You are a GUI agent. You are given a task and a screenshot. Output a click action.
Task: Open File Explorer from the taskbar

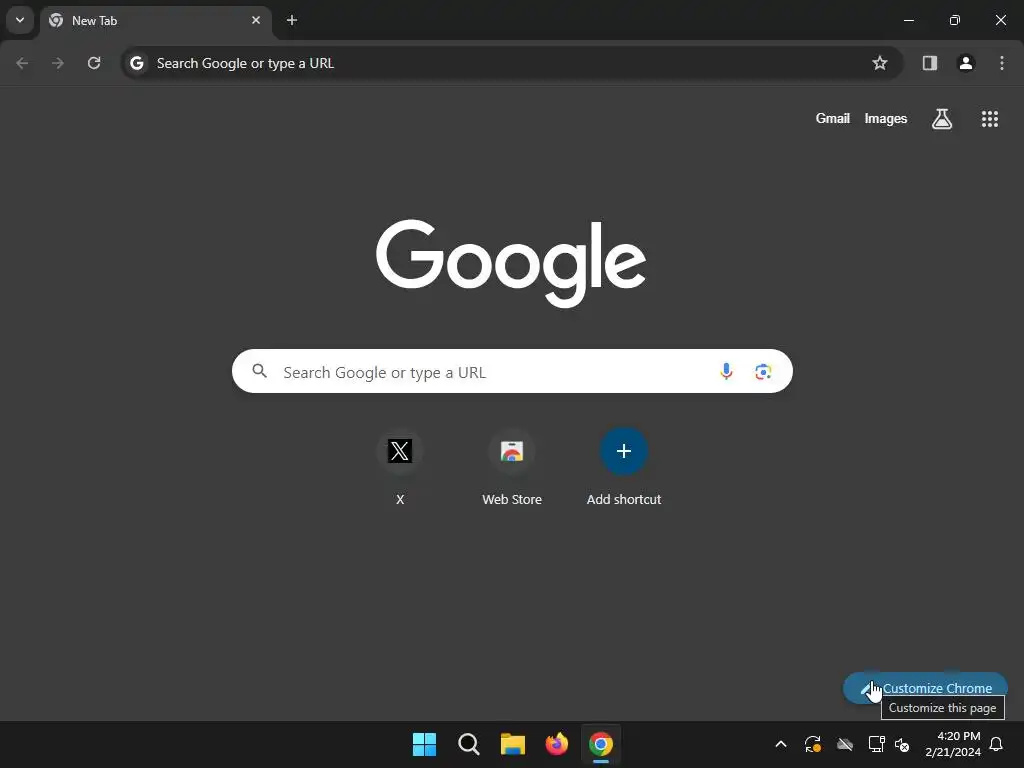coord(513,744)
